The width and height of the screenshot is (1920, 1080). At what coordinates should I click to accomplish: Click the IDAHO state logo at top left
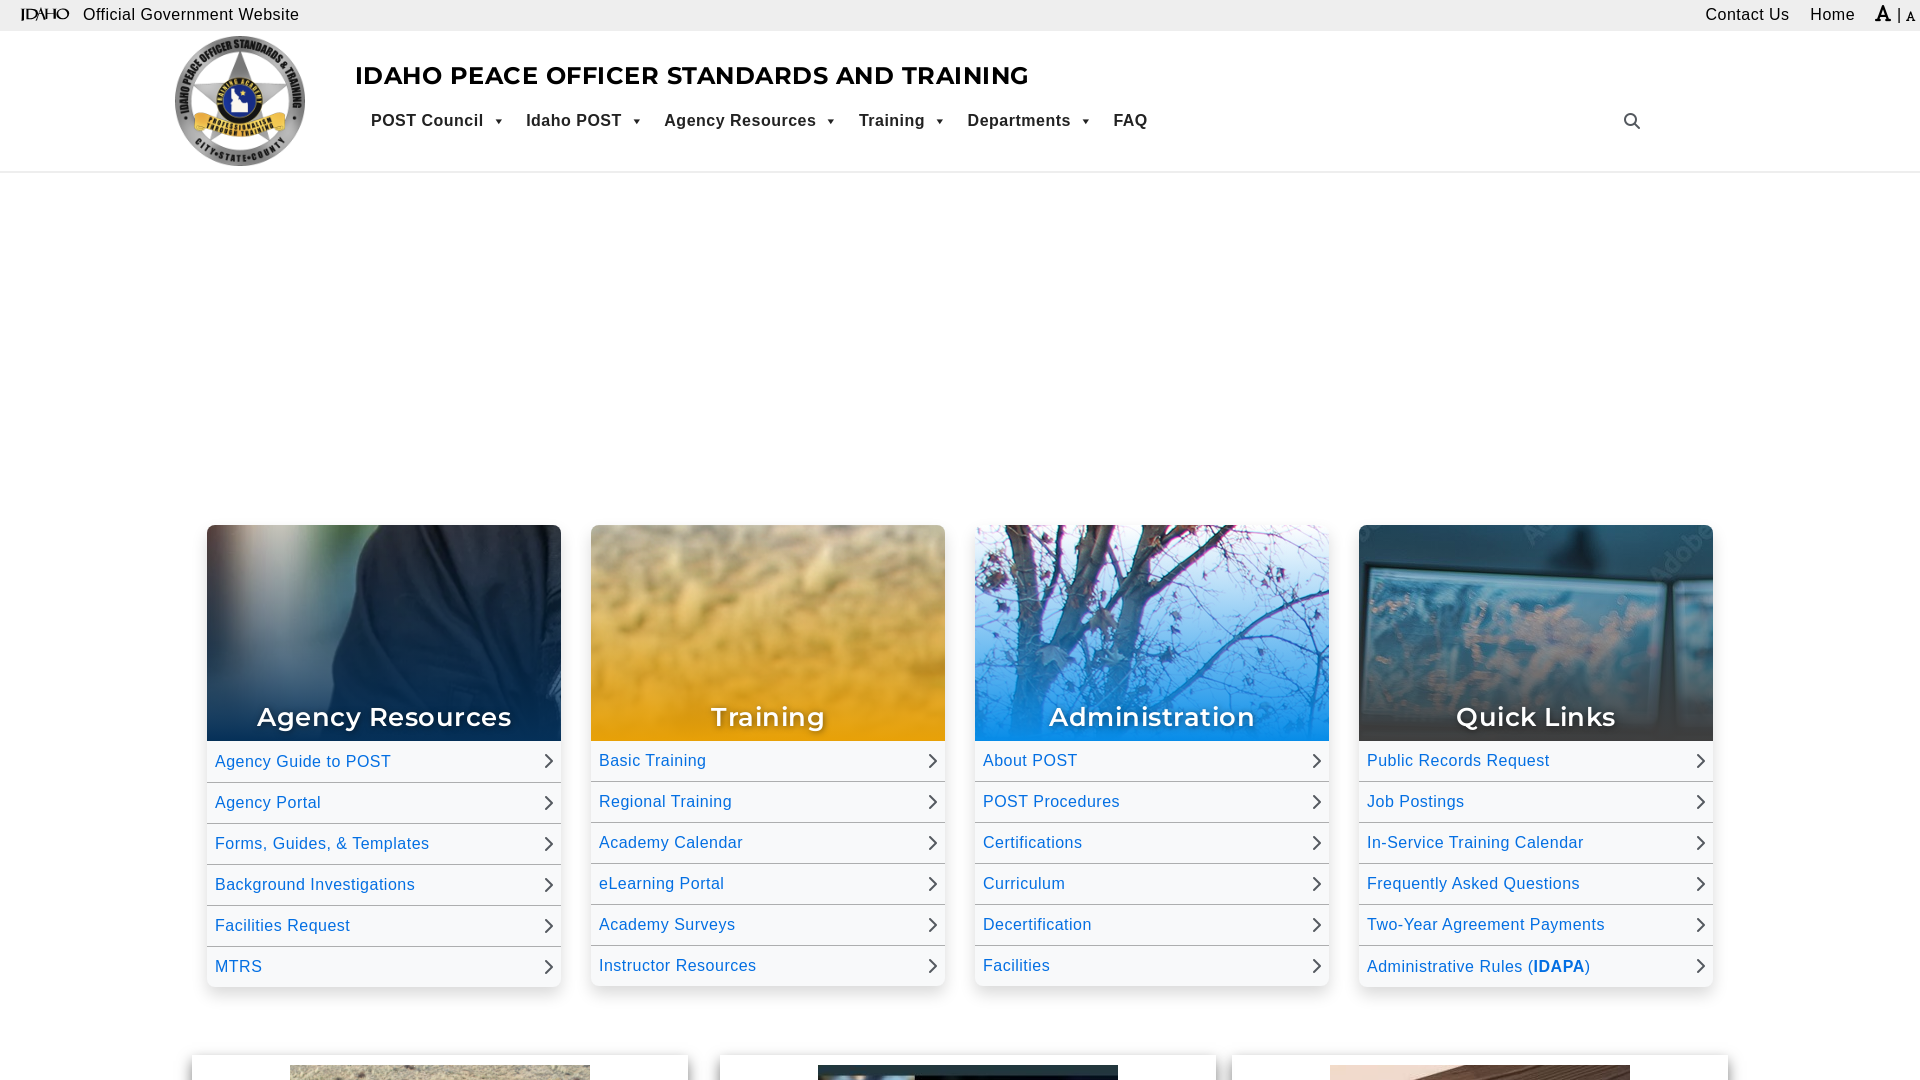45,14
